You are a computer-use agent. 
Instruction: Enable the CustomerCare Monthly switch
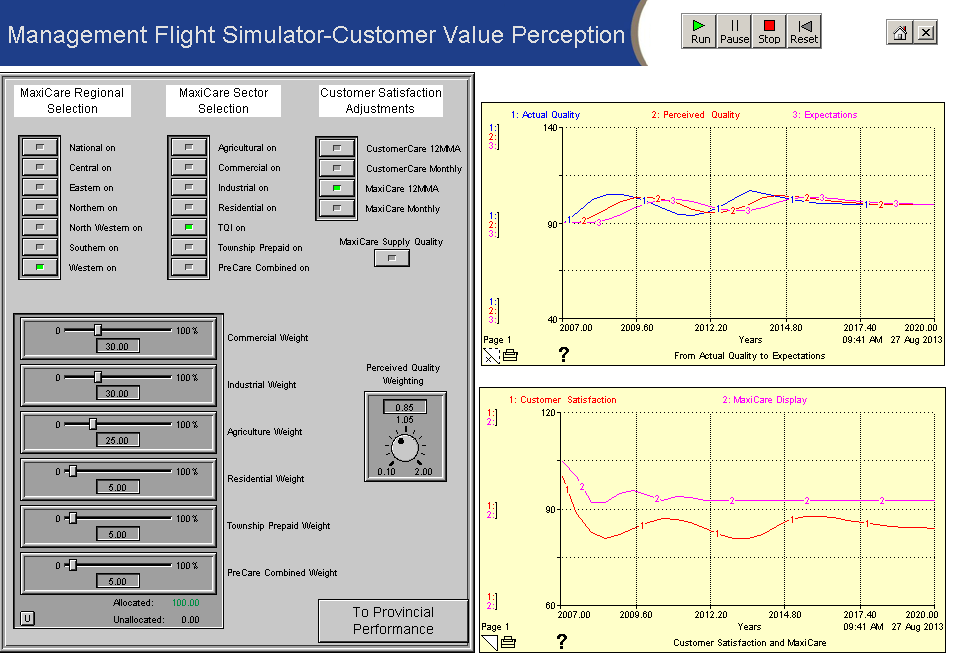click(x=336, y=168)
